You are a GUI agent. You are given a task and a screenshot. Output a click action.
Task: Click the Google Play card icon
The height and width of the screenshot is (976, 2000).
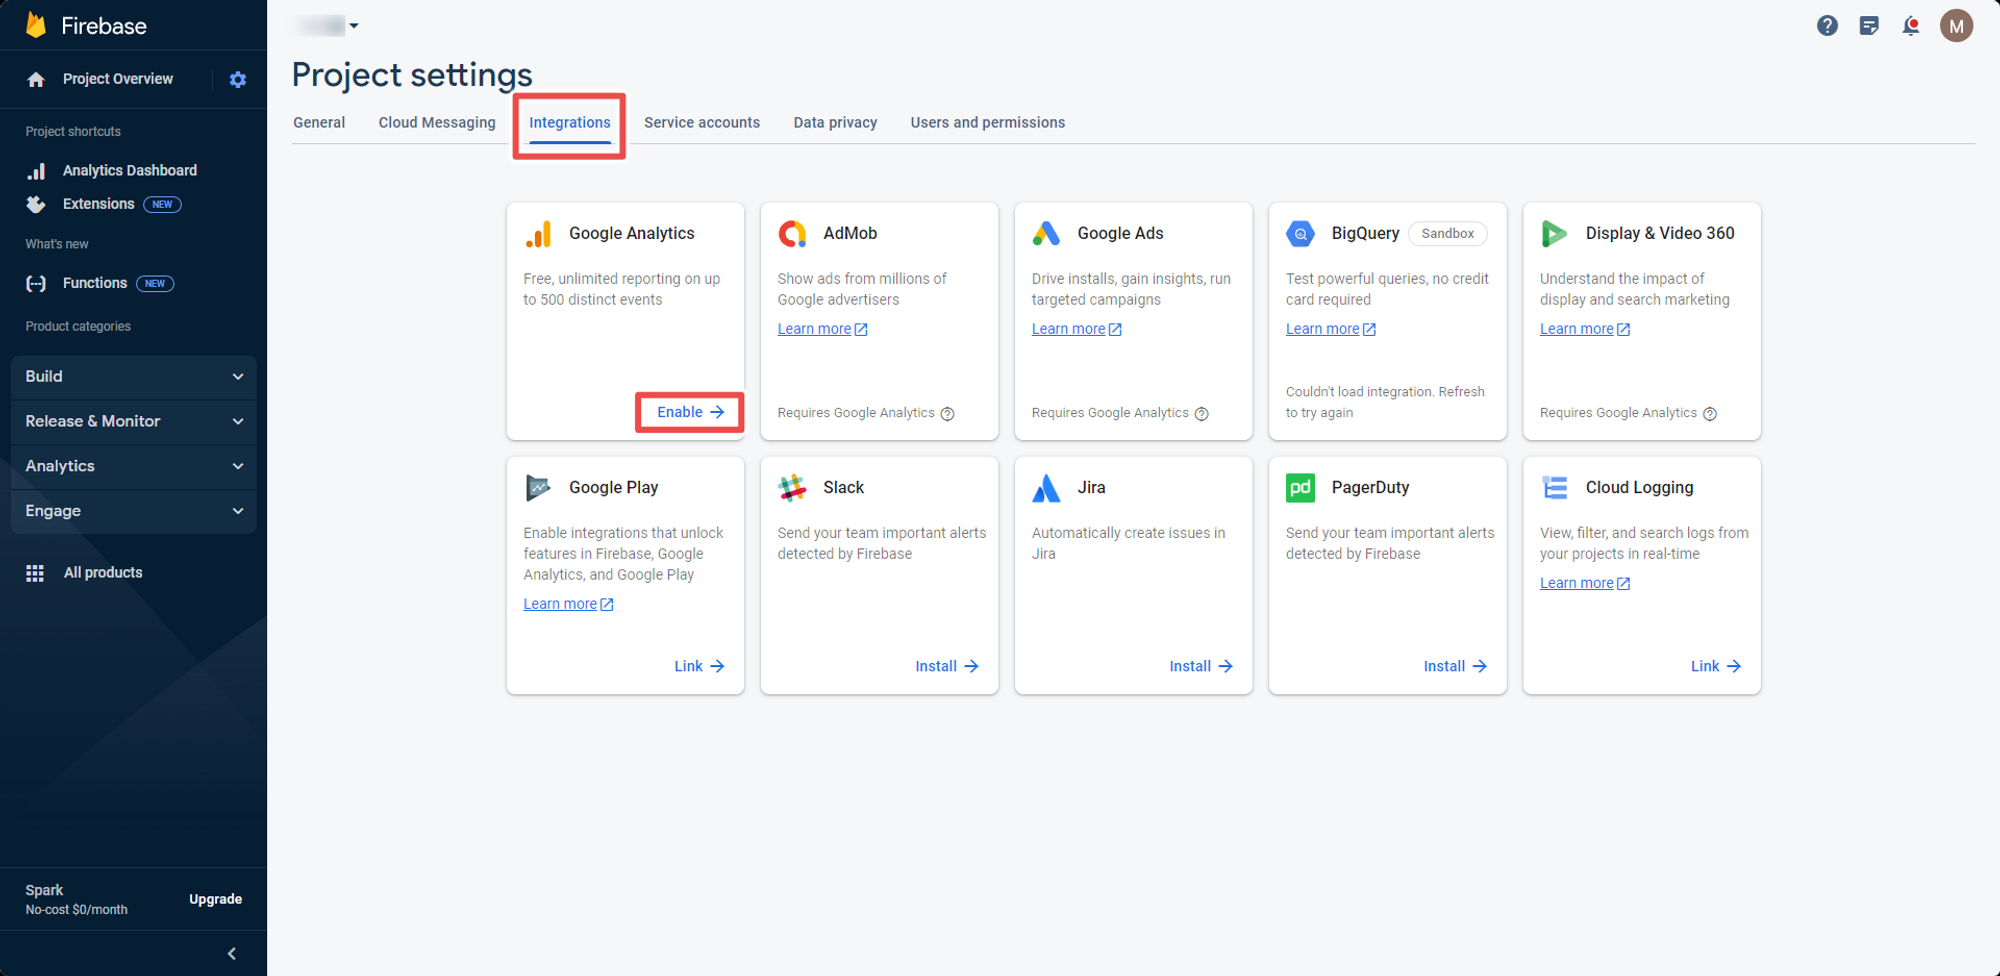pyautogui.click(x=538, y=488)
